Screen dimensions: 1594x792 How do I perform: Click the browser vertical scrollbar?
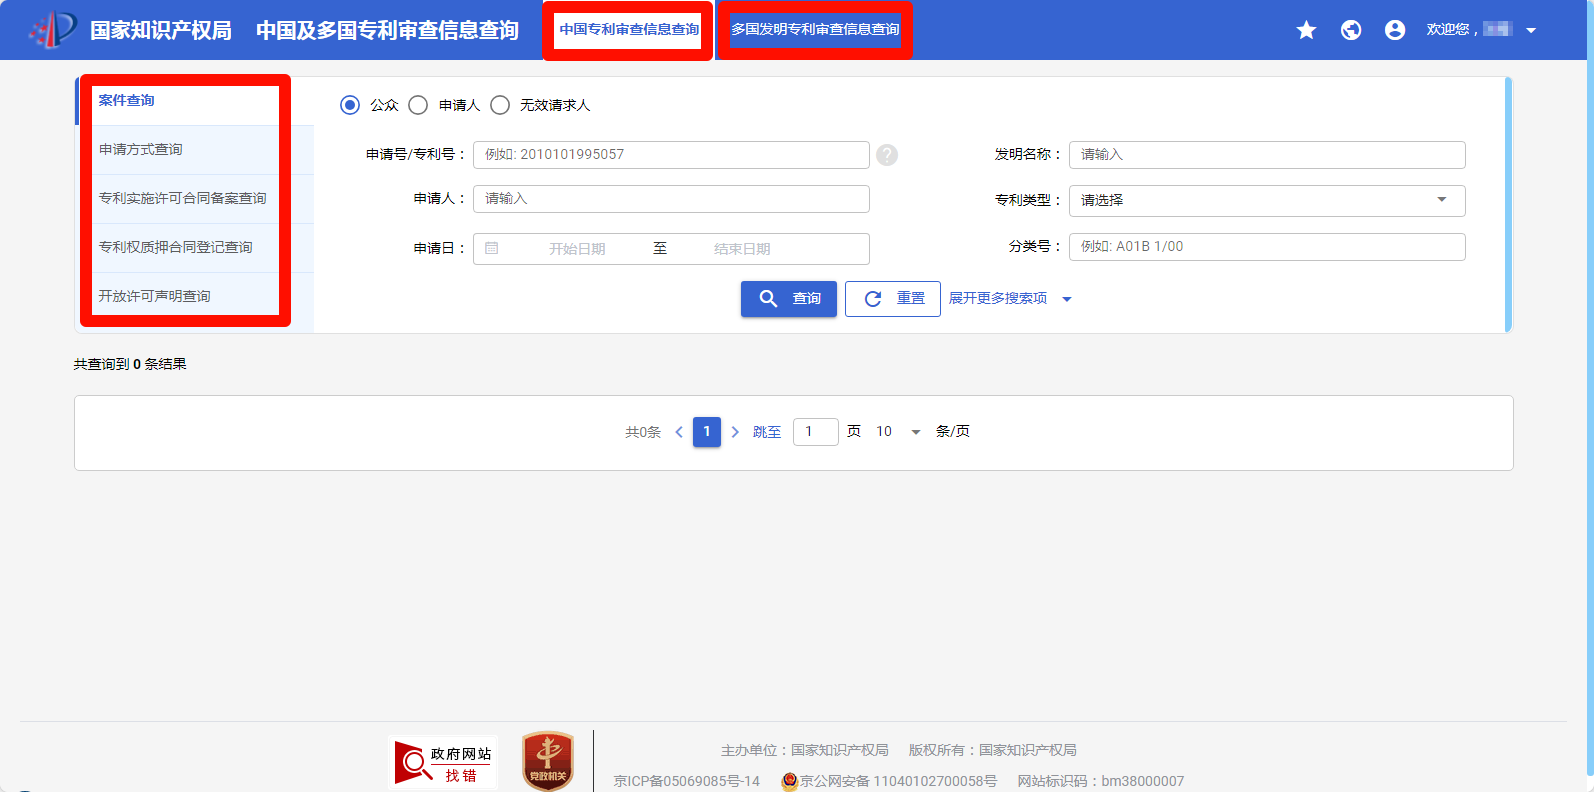point(1590,390)
